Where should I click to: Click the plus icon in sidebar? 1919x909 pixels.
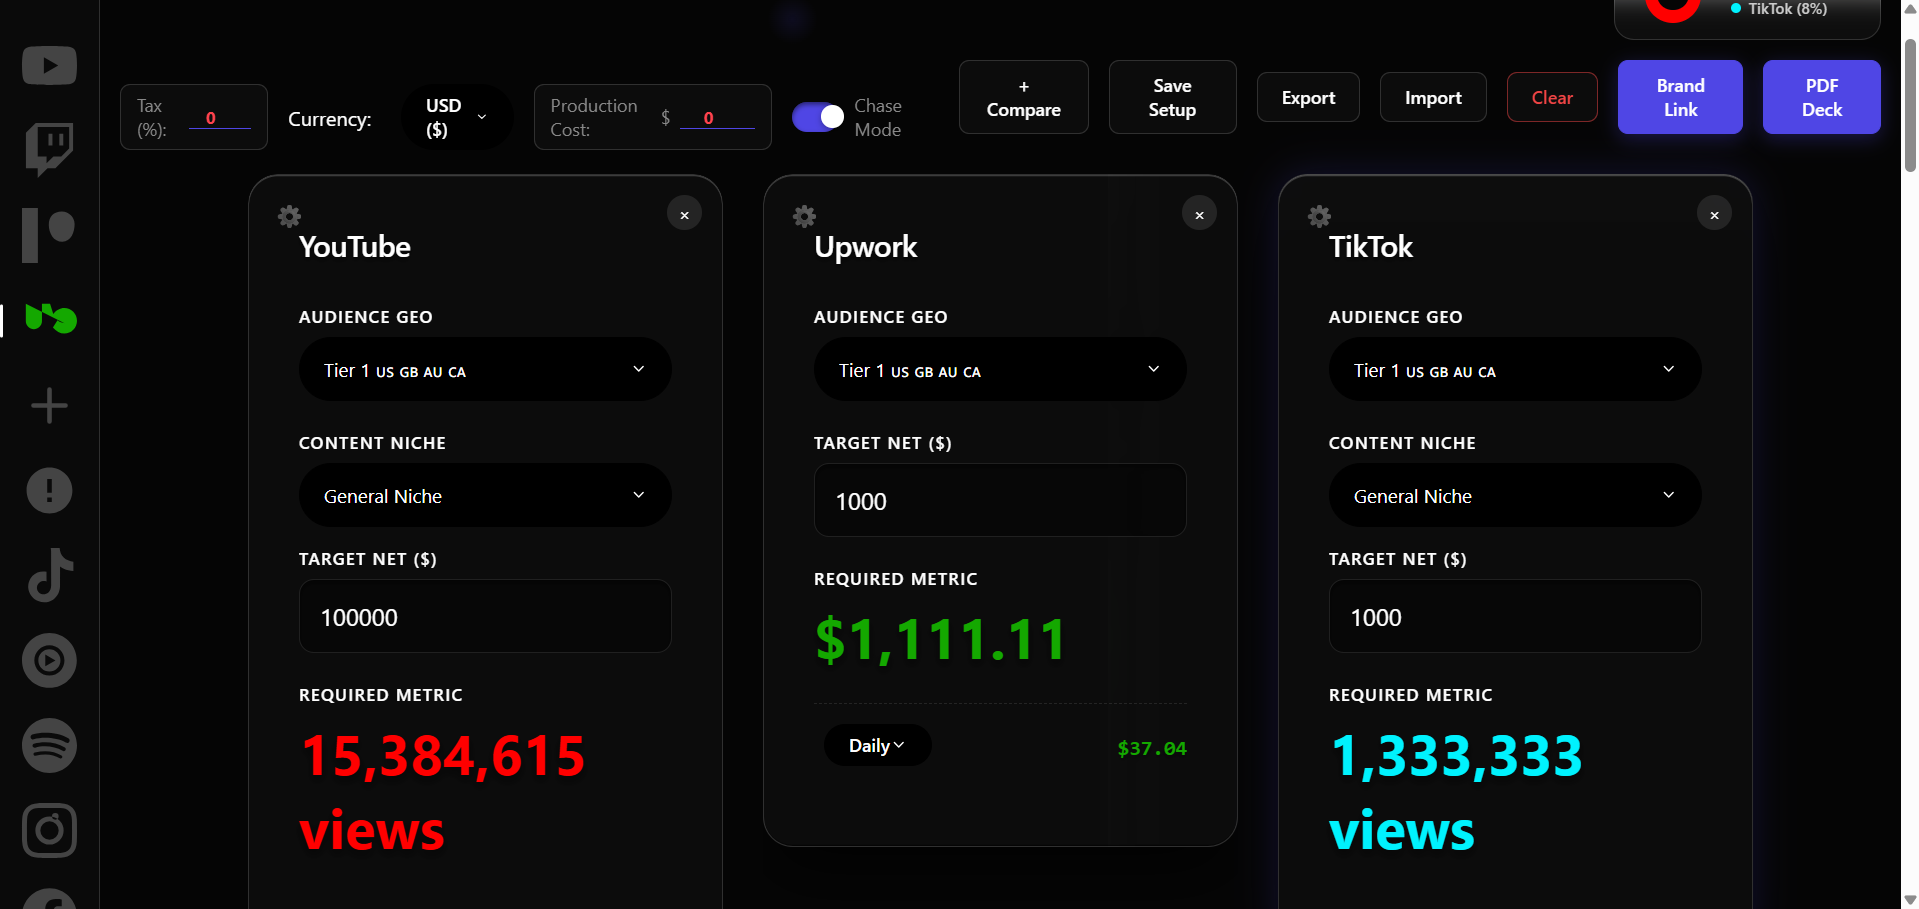(x=49, y=405)
